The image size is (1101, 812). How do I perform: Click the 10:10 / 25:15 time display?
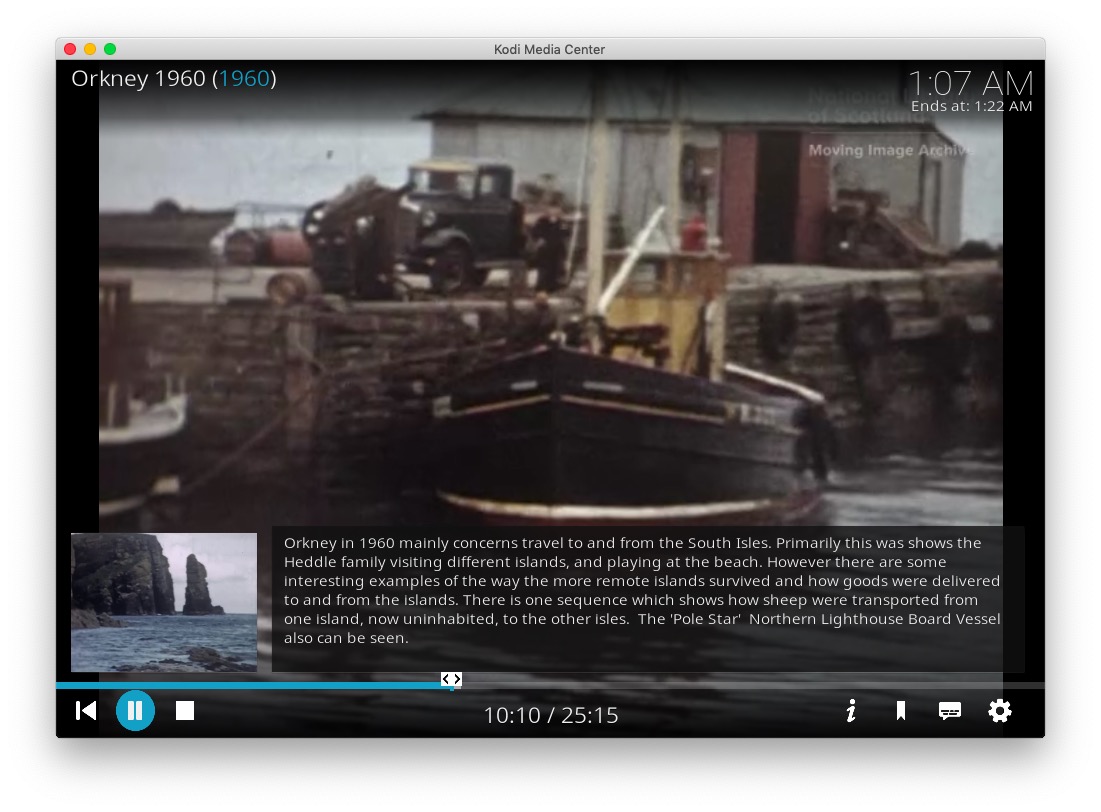551,716
